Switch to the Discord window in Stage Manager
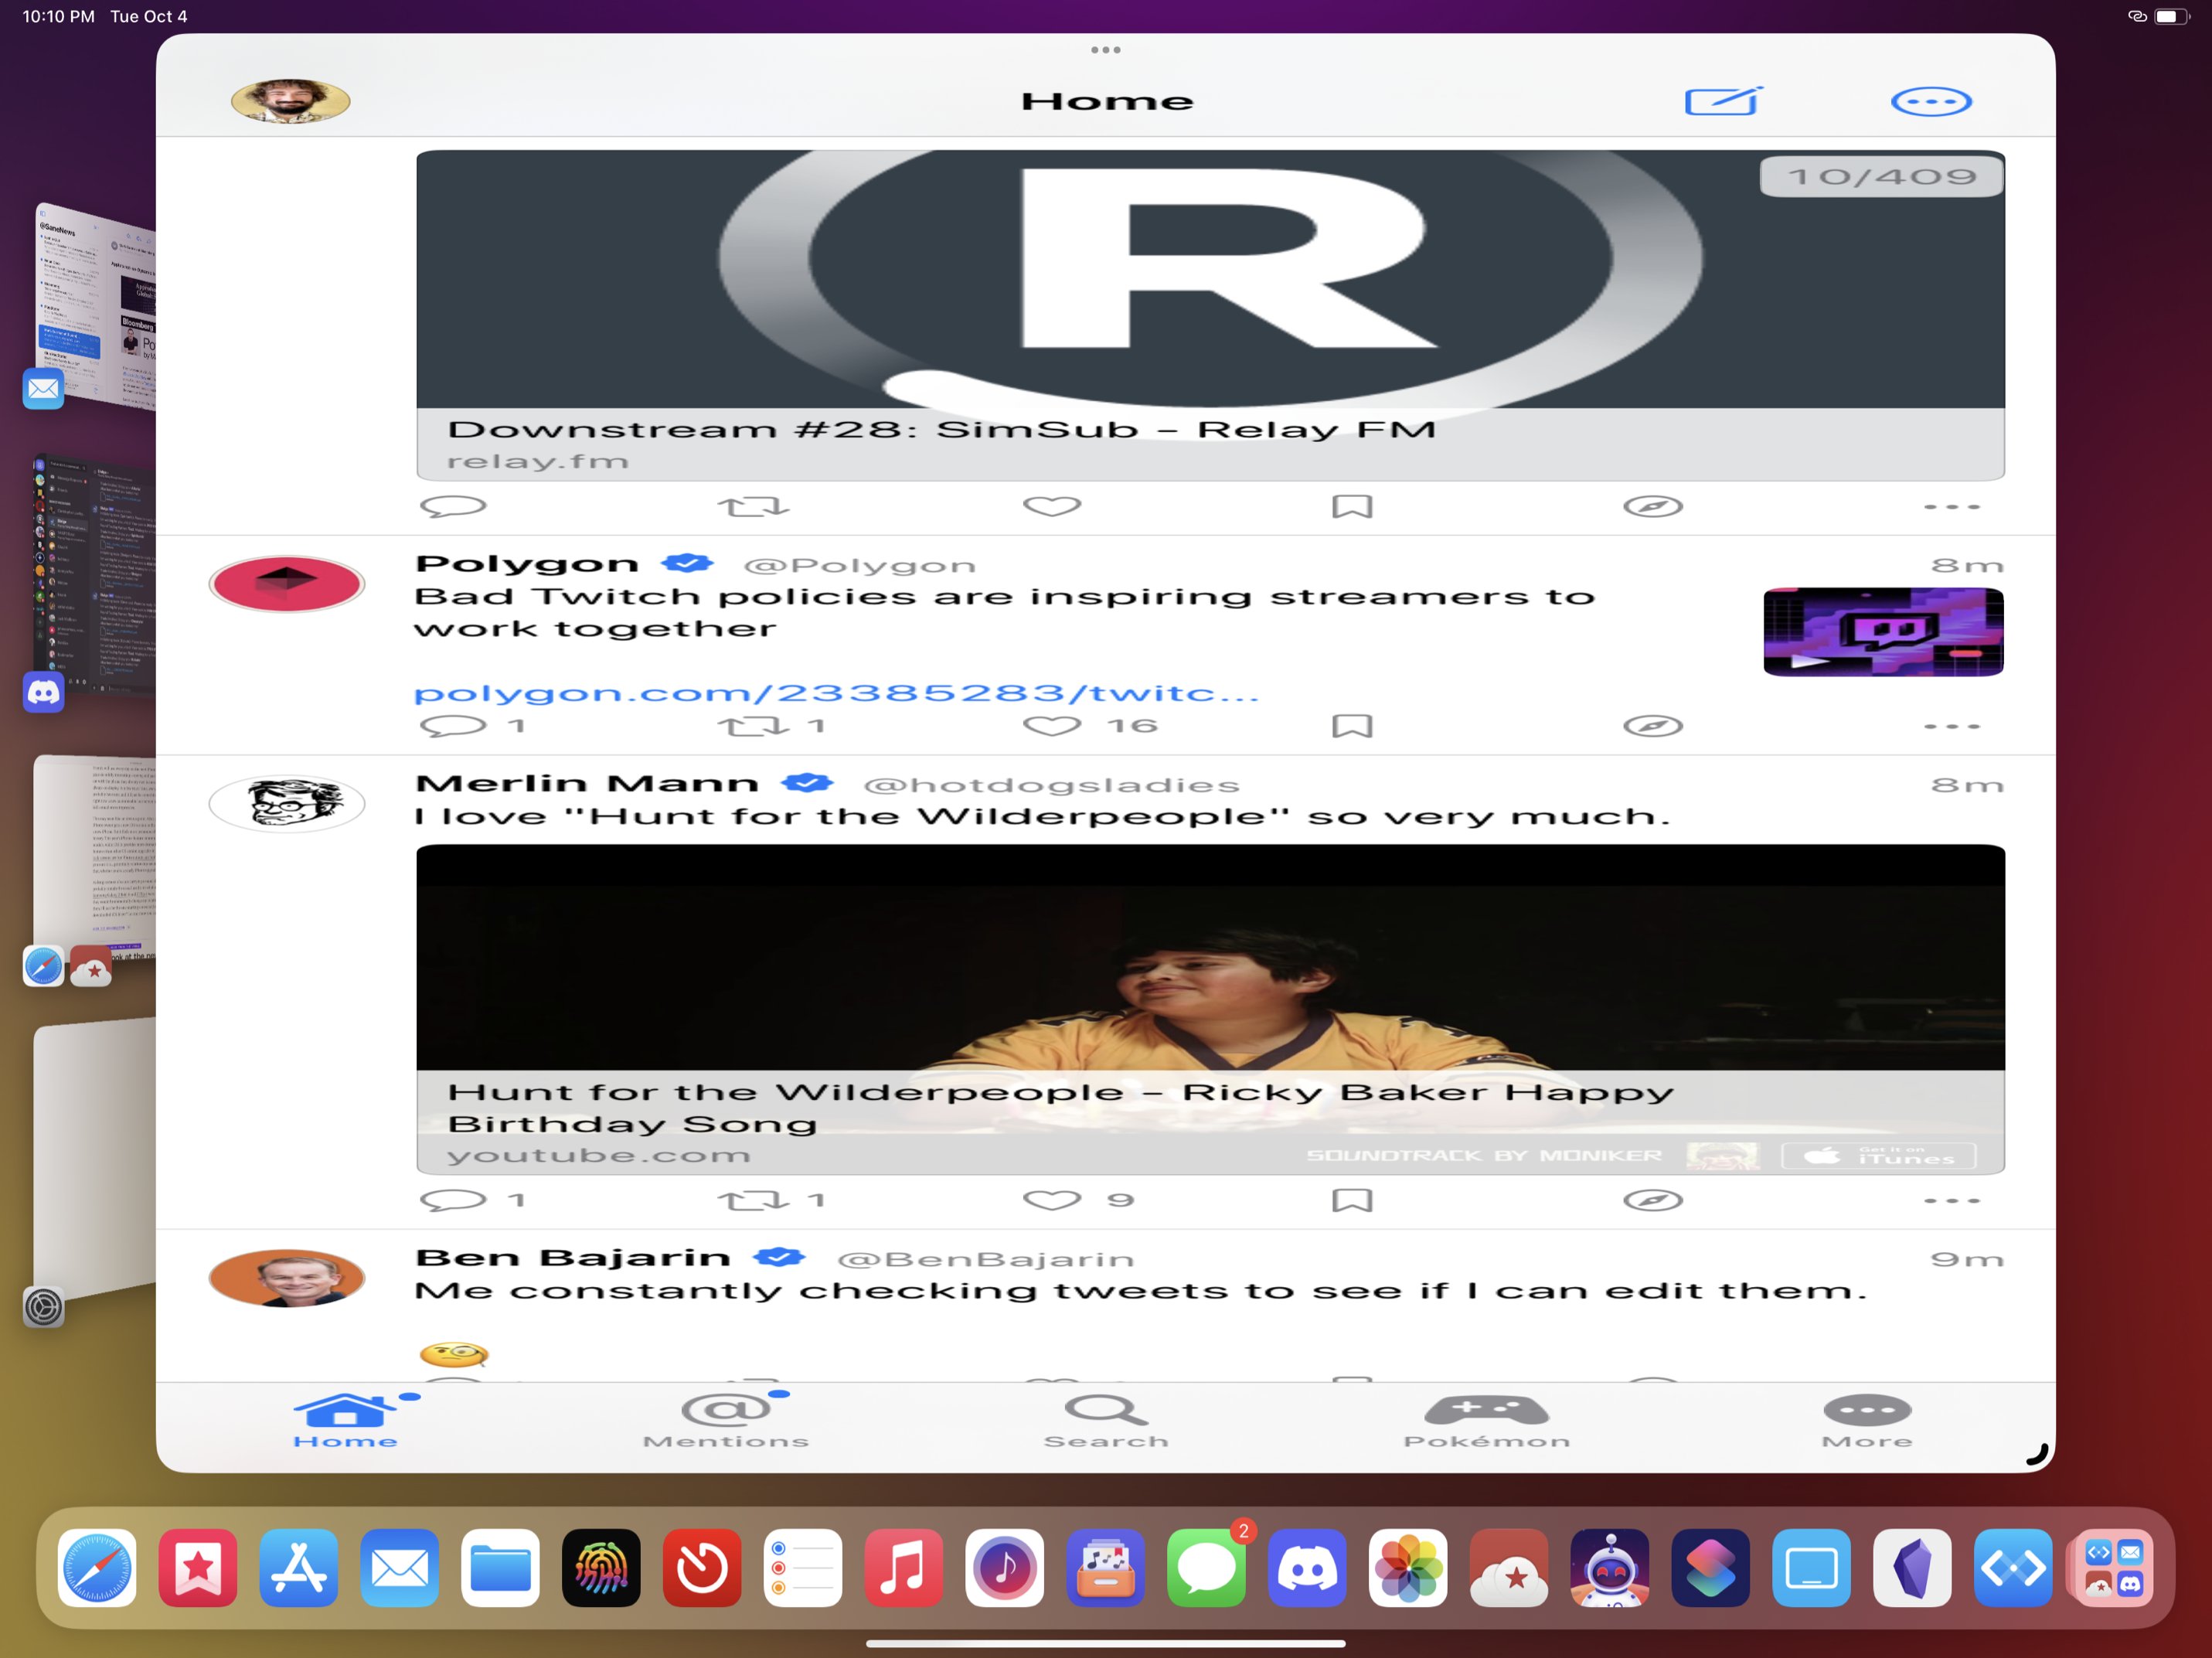Viewport: 2212px width, 1658px height. 95,575
